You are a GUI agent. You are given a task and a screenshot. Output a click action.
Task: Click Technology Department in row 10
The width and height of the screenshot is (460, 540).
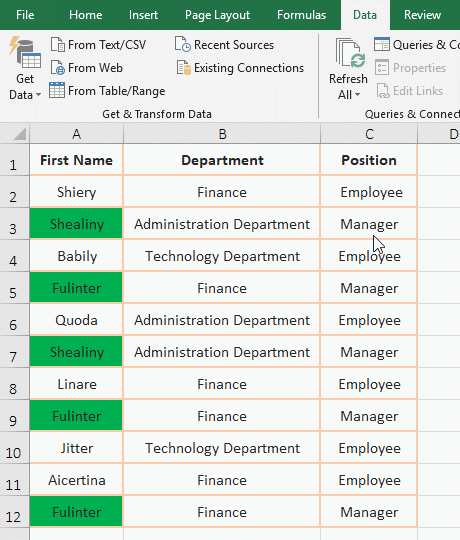point(222,448)
